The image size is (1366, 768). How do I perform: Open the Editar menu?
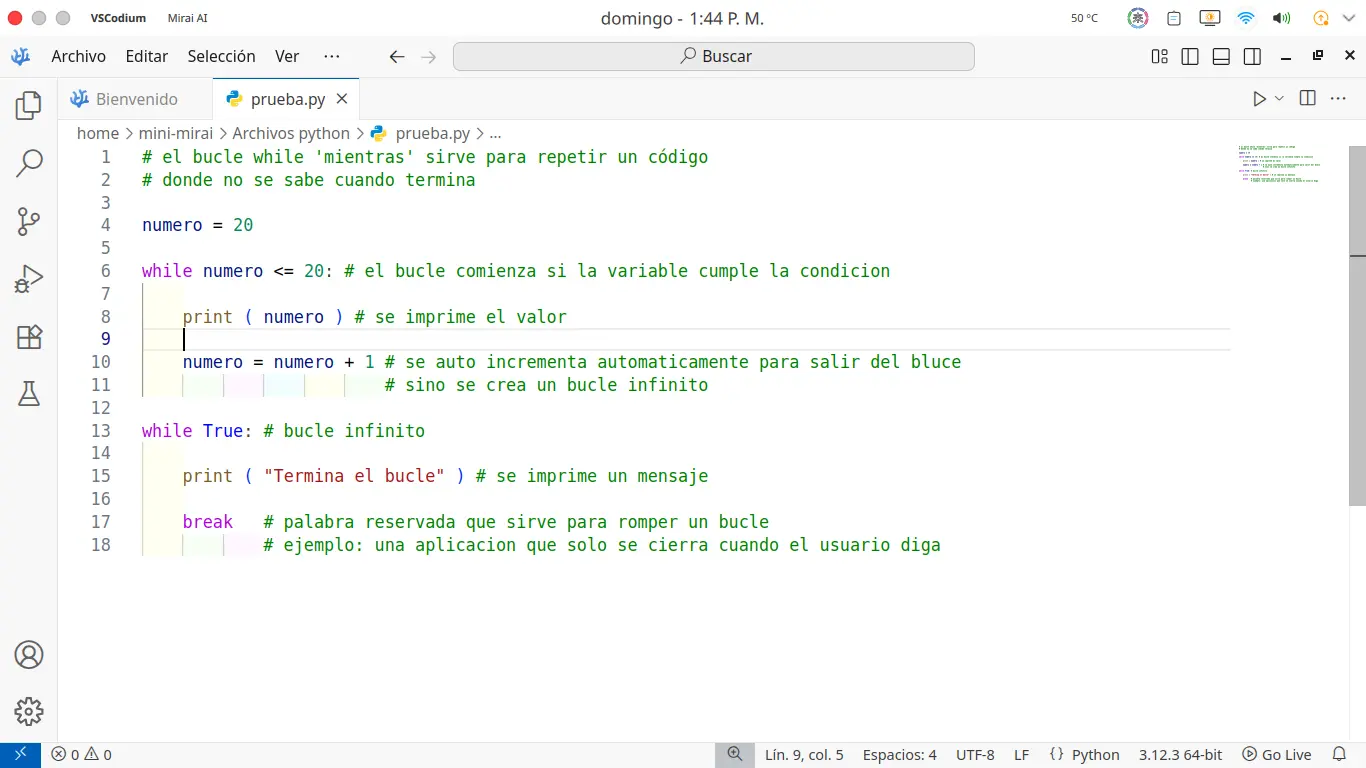tap(147, 57)
